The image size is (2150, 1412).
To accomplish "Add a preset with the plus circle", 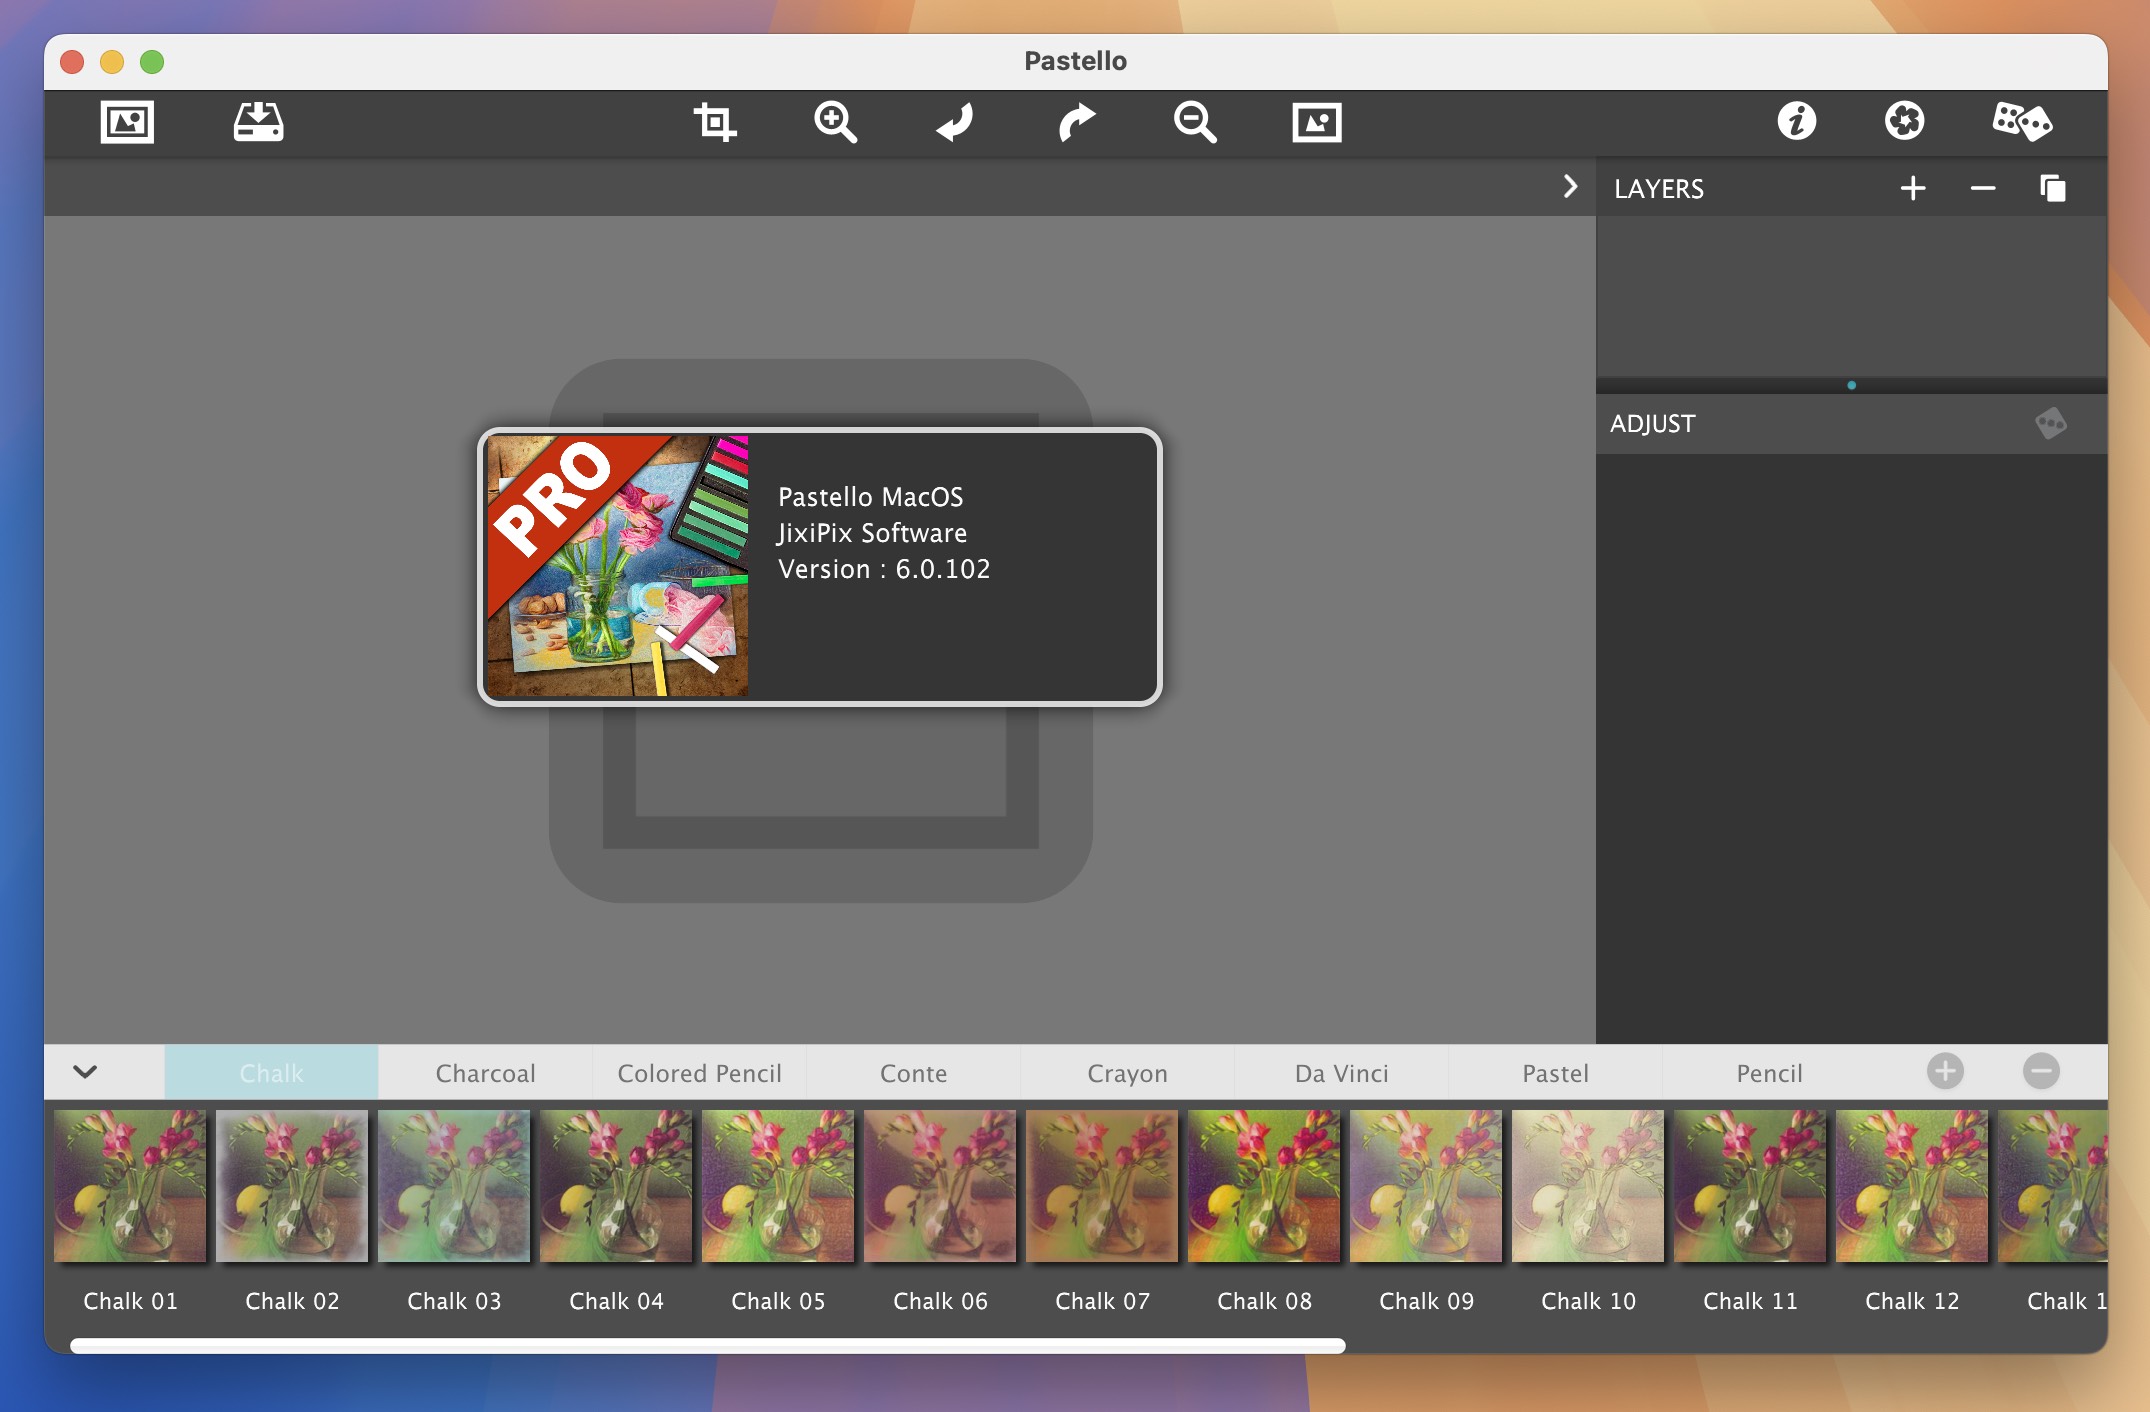I will [1945, 1071].
